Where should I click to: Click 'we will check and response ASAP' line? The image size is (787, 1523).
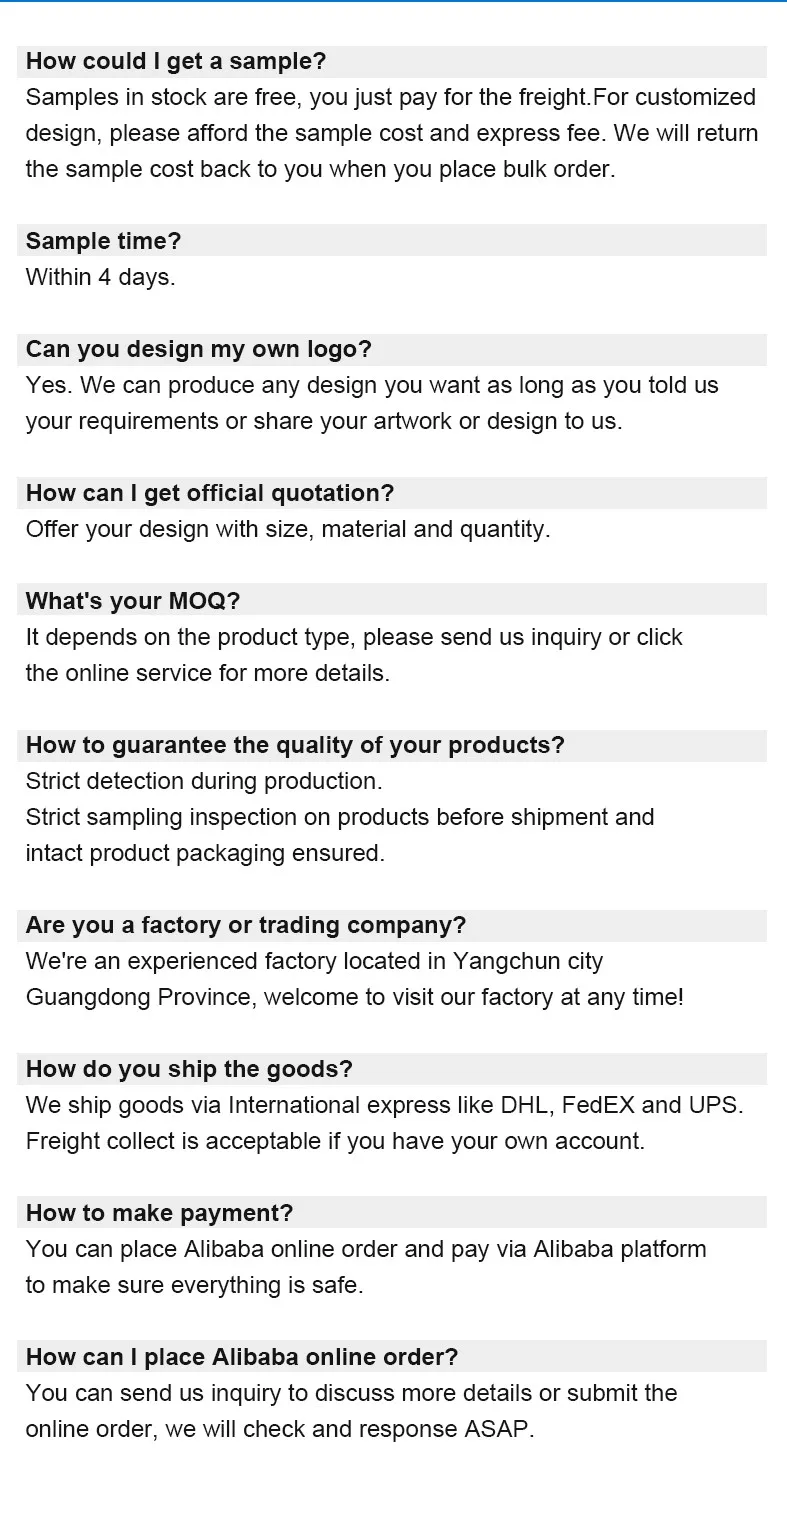pyautogui.click(x=280, y=1429)
